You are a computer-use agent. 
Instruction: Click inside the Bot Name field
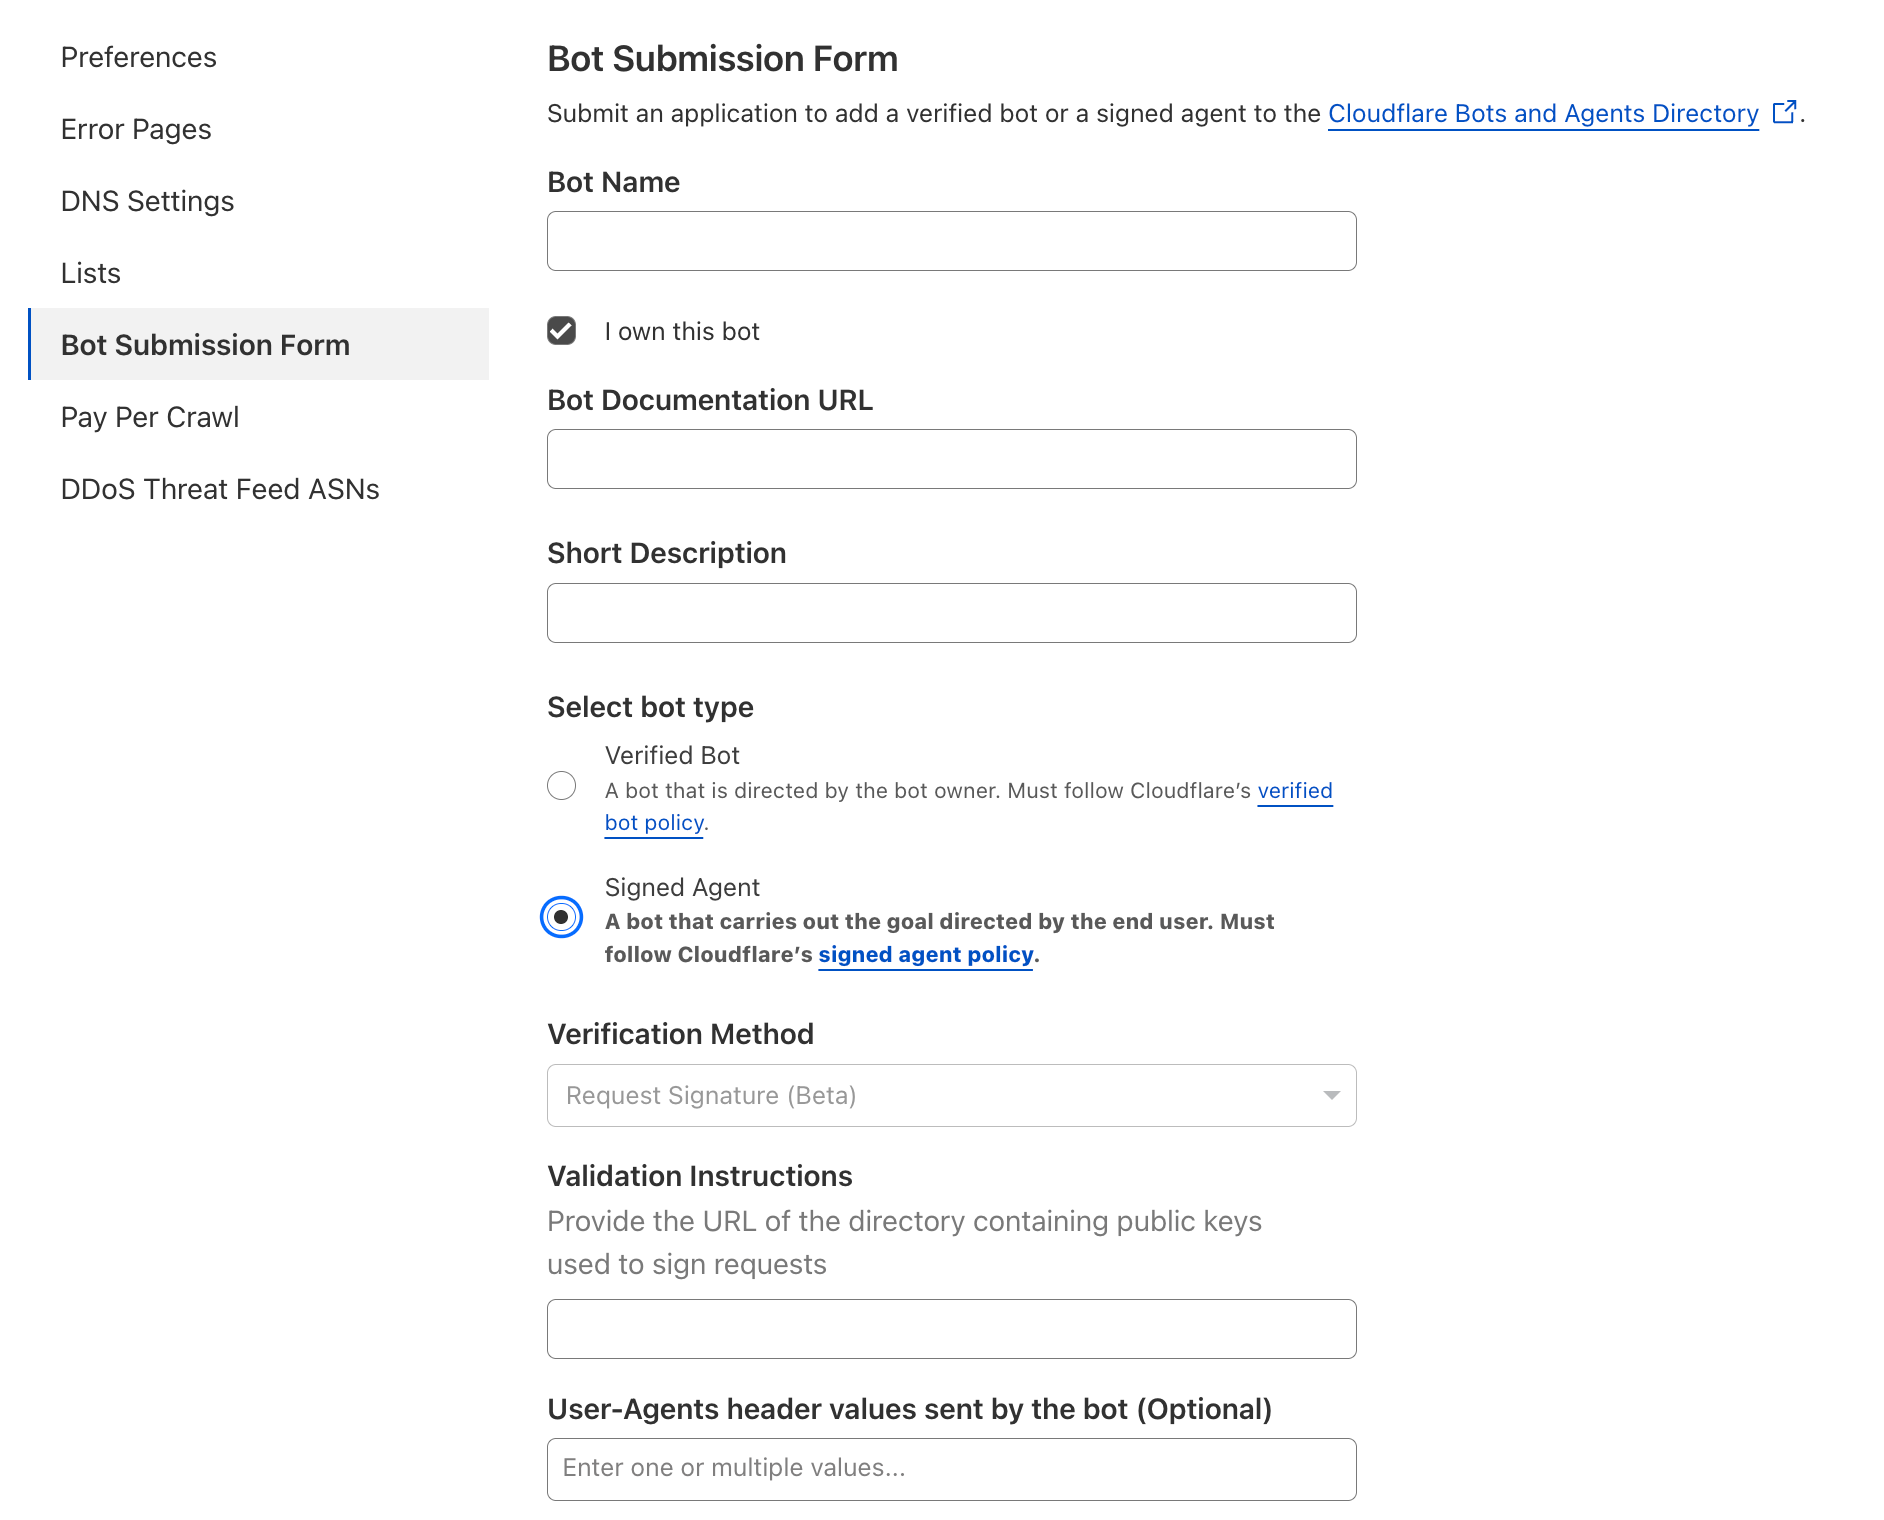pyautogui.click(x=950, y=240)
